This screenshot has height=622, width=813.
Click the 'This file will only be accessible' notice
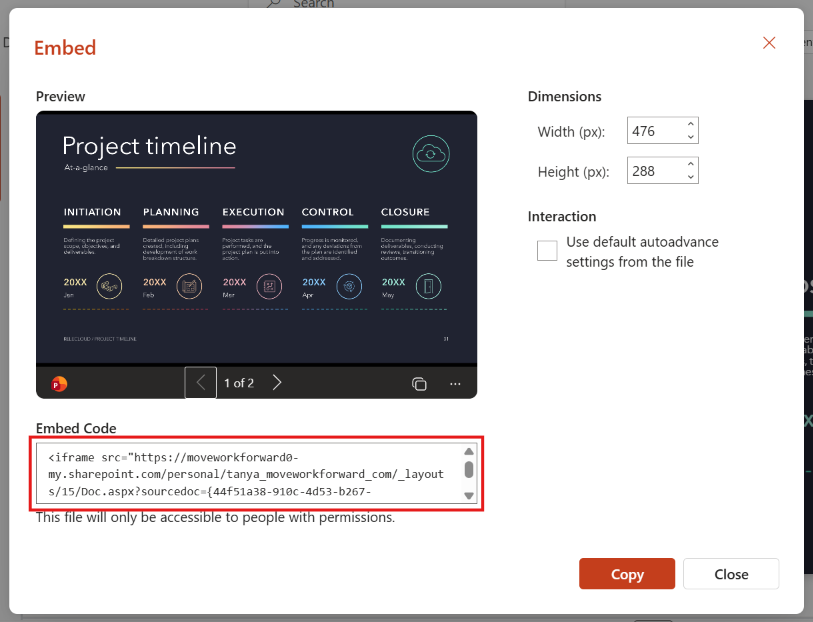coord(215,517)
